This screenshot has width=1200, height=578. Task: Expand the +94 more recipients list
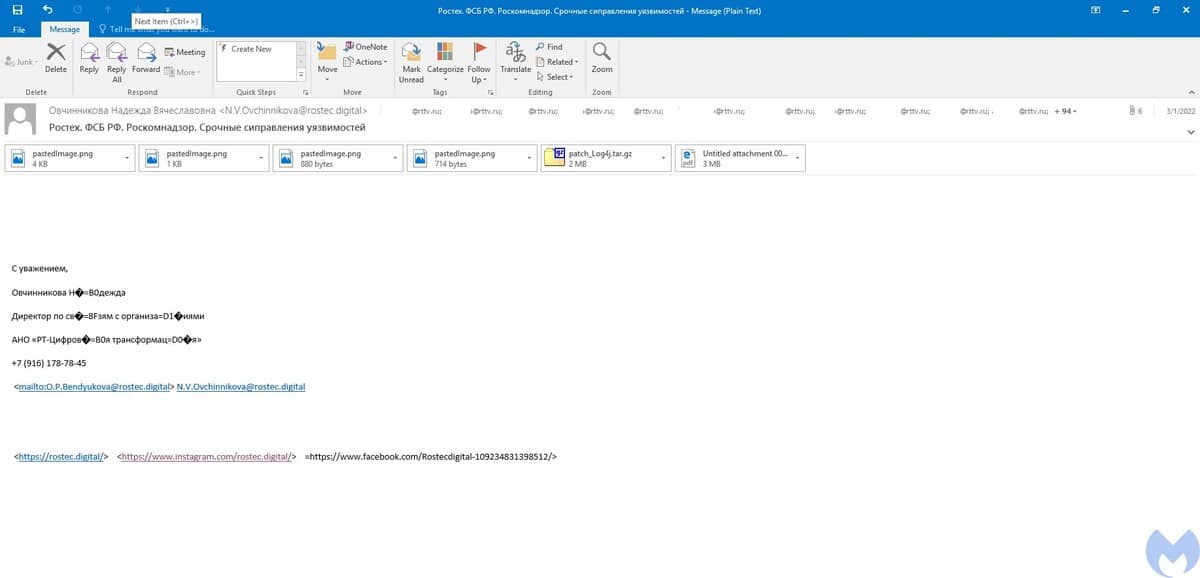tap(1067, 110)
